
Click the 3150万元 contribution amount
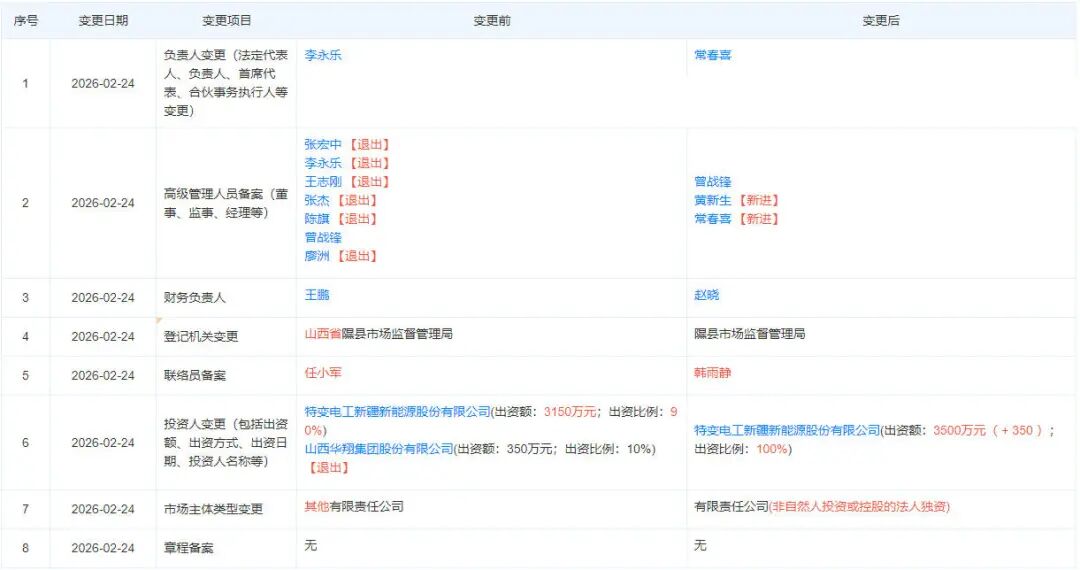(570, 412)
